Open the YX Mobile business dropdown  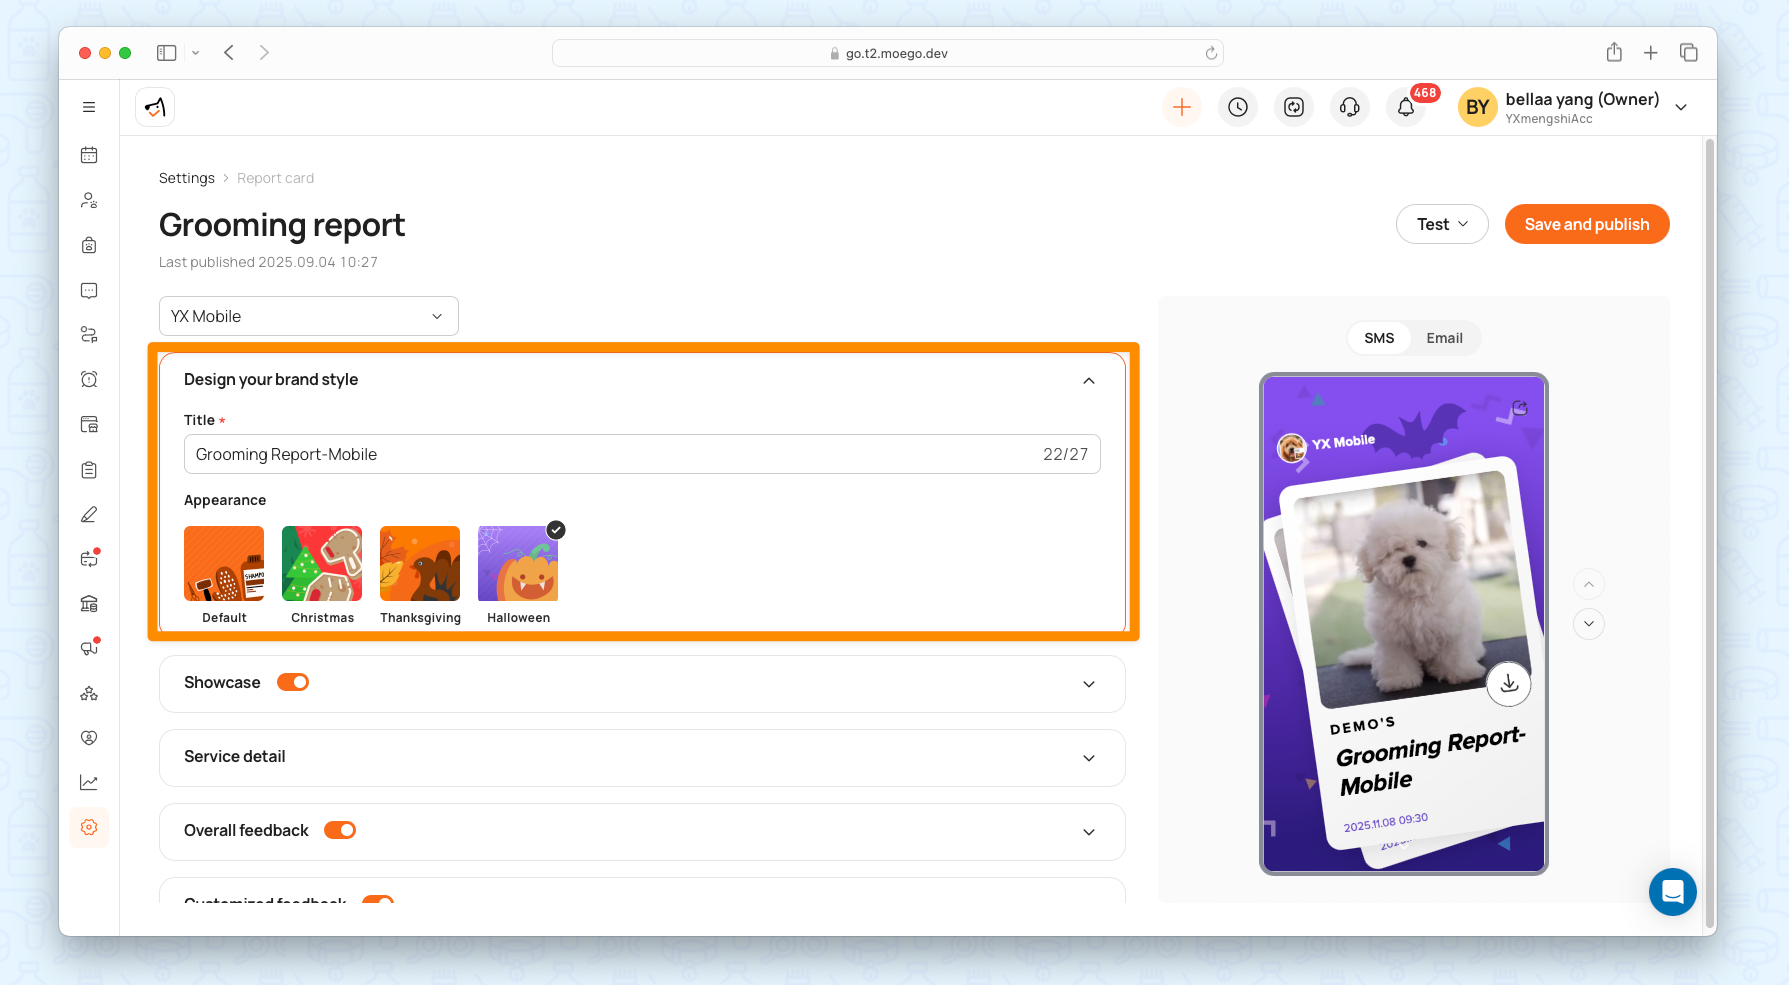tap(308, 316)
